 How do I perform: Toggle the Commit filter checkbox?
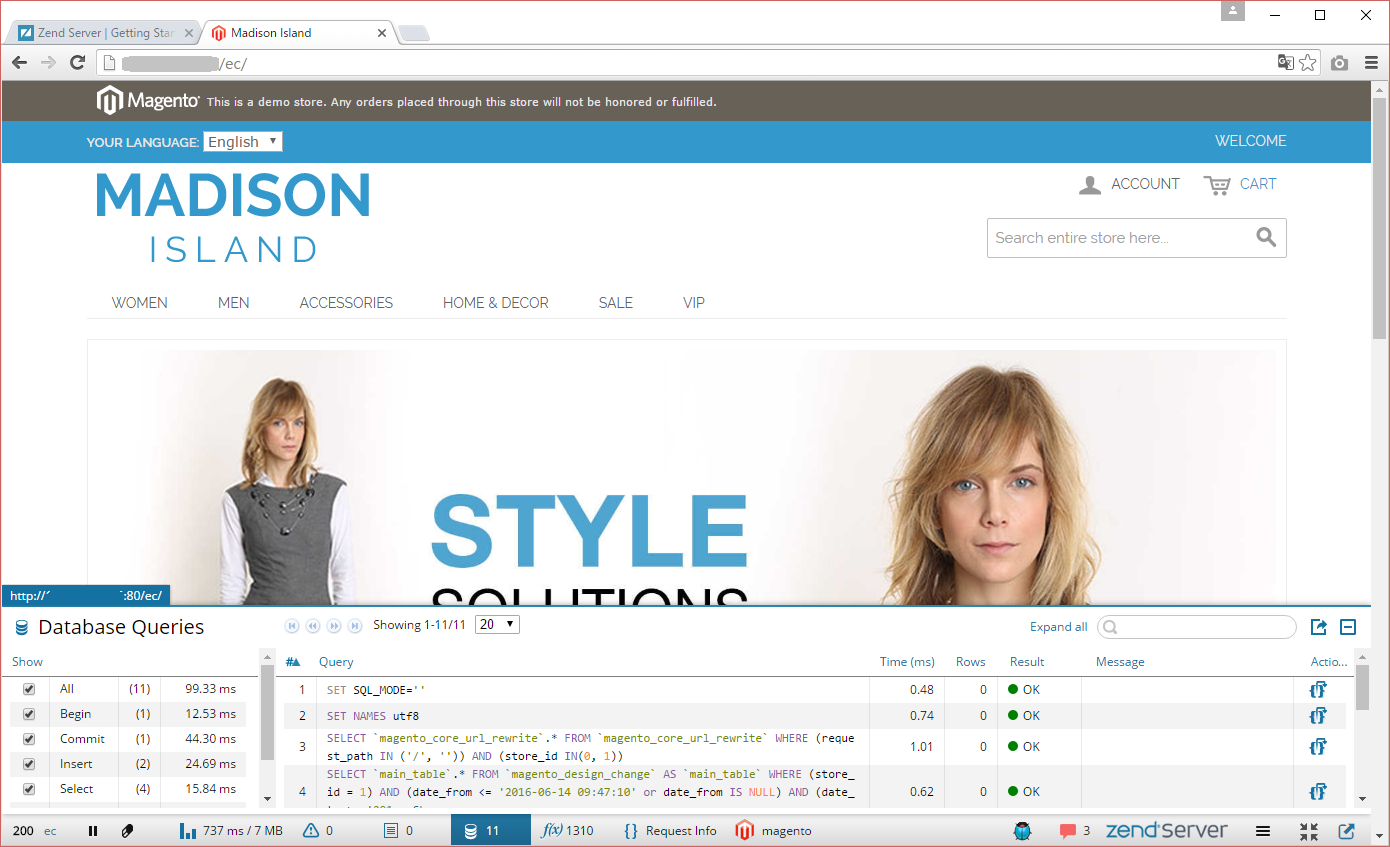click(x=29, y=739)
